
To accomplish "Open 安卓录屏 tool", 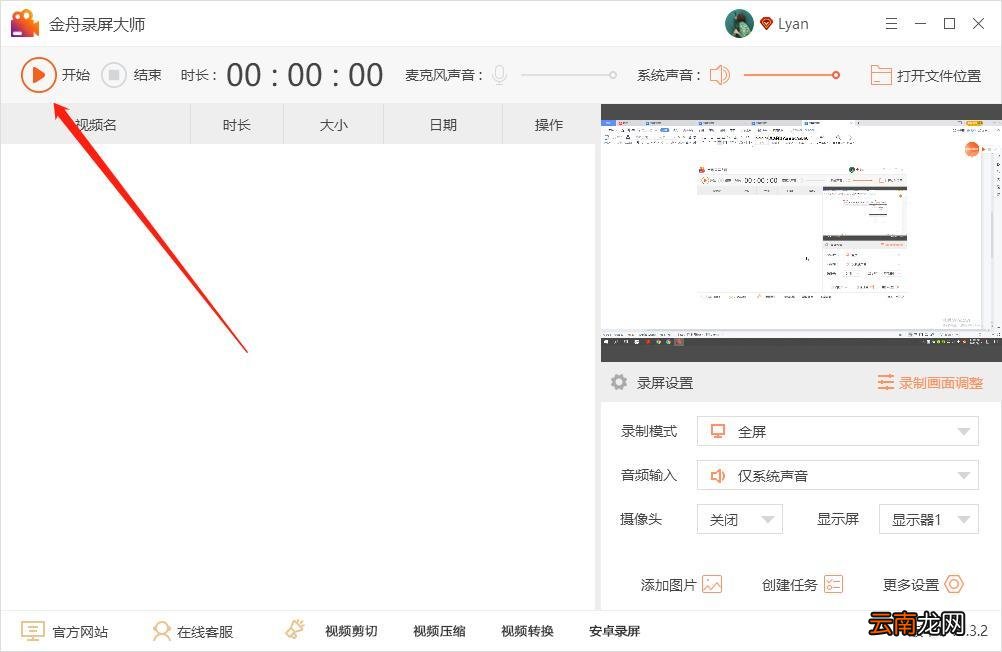I will tap(615, 631).
